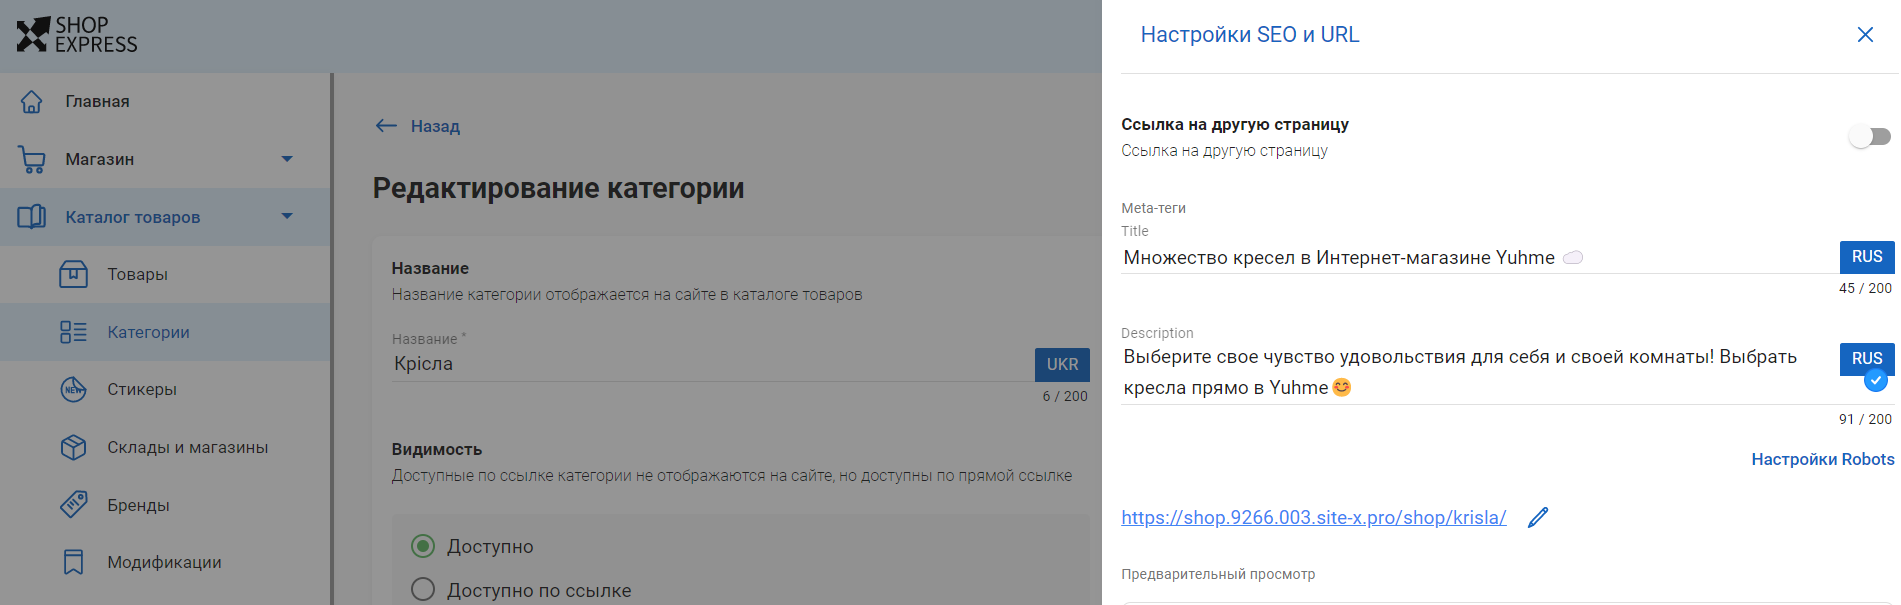Click the shopping cart icon beside Магазин
The width and height of the screenshot is (1901, 605).
pos(32,159)
